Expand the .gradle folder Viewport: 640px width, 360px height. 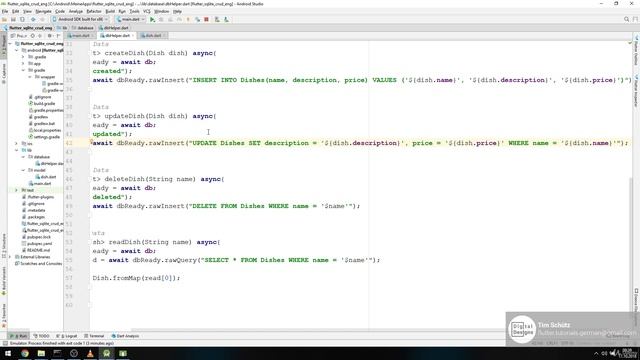tap(23, 57)
